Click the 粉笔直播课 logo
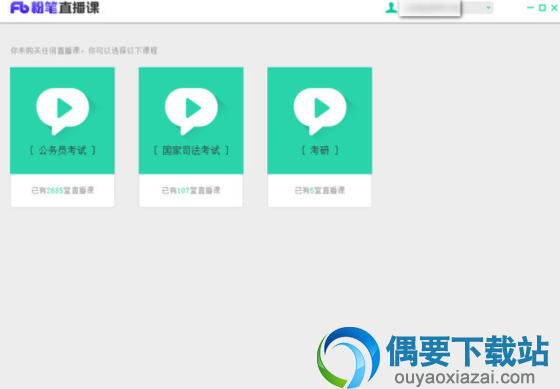The height and width of the screenshot is (389, 560). tap(55, 8)
